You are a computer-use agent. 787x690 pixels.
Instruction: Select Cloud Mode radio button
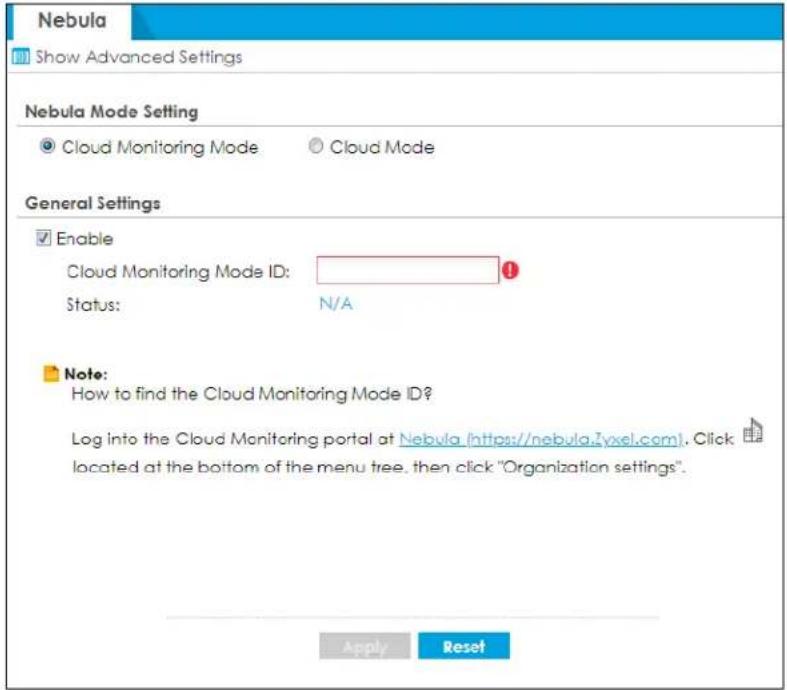316,146
